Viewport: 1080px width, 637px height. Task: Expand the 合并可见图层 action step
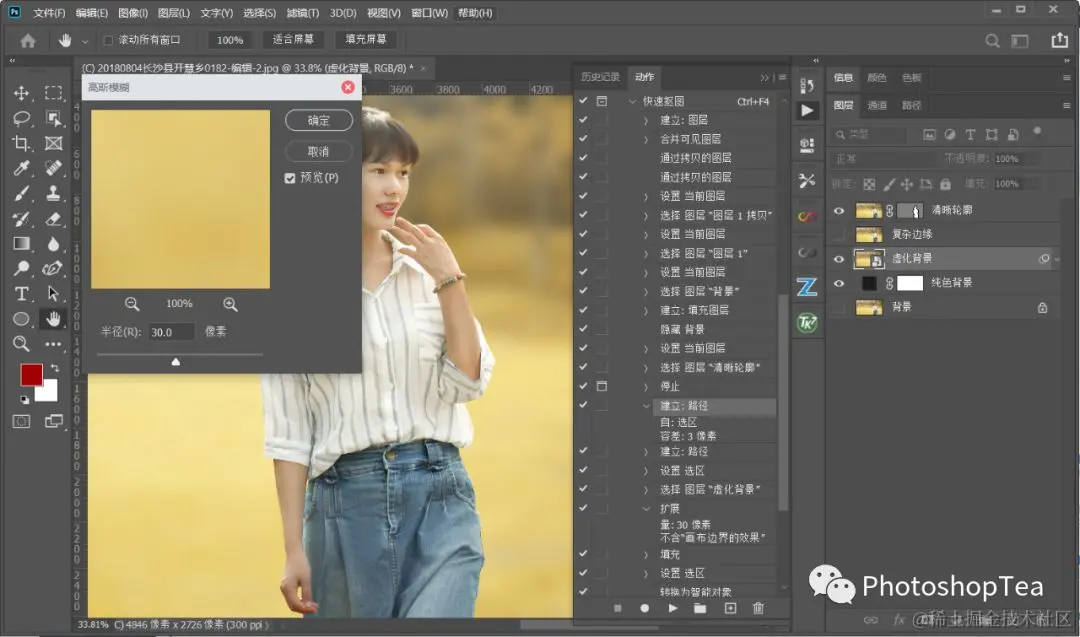point(645,140)
